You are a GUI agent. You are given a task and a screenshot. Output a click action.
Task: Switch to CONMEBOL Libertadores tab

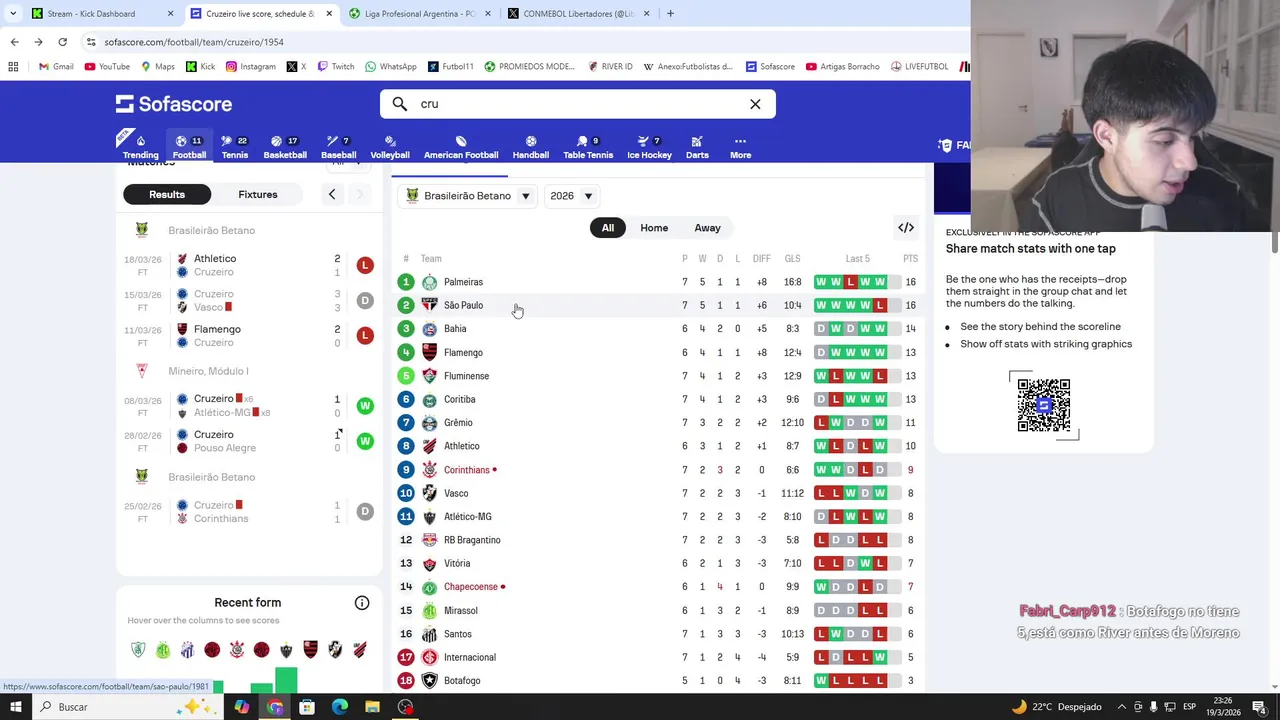(x=577, y=14)
